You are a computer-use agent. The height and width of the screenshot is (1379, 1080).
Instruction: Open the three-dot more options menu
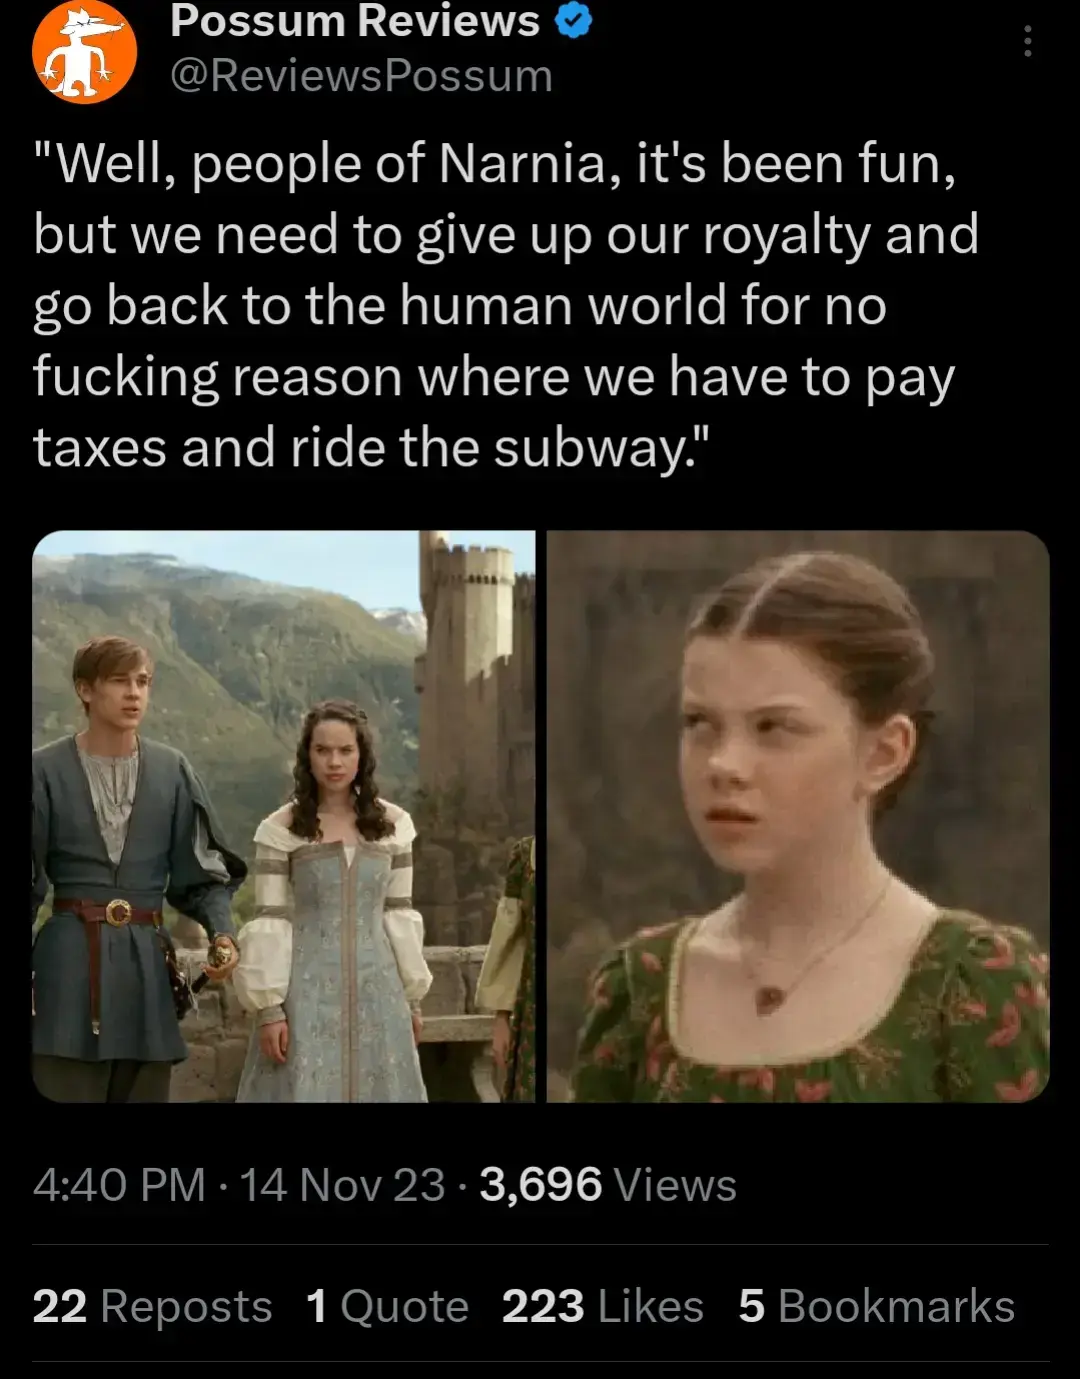pyautogui.click(x=1027, y=41)
